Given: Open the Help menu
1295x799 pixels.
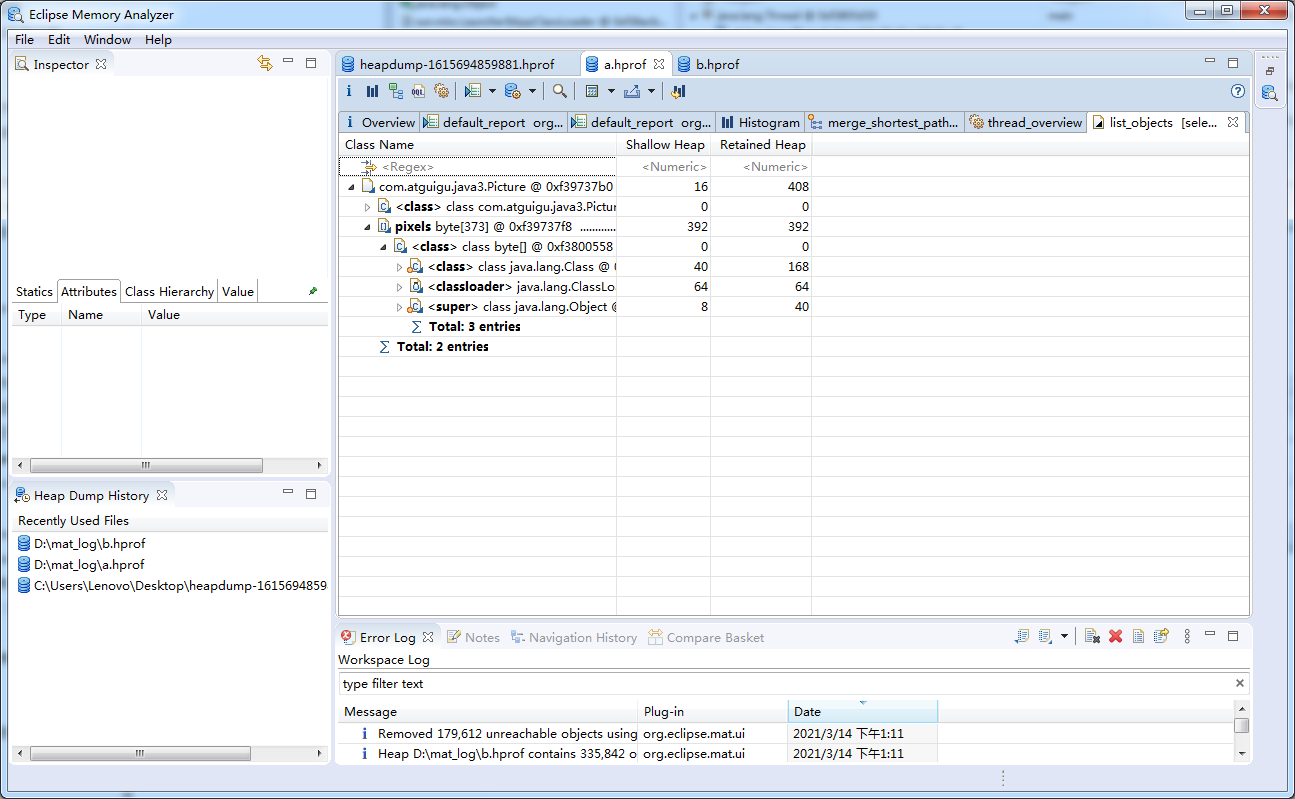Looking at the screenshot, I should [x=158, y=40].
